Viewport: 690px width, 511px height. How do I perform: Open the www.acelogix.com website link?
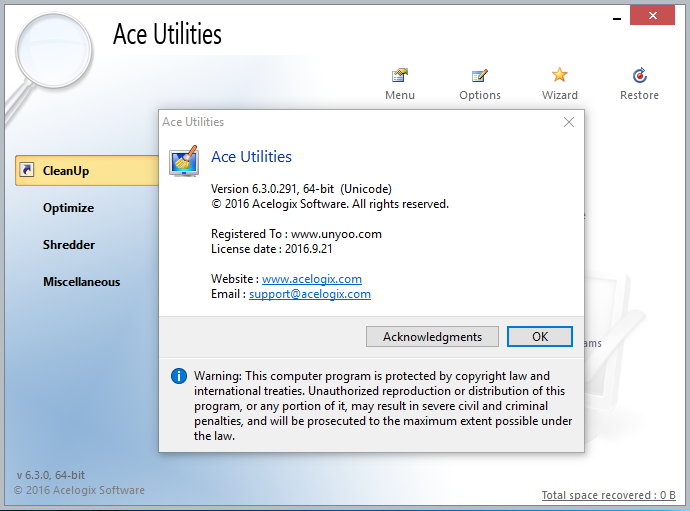312,279
